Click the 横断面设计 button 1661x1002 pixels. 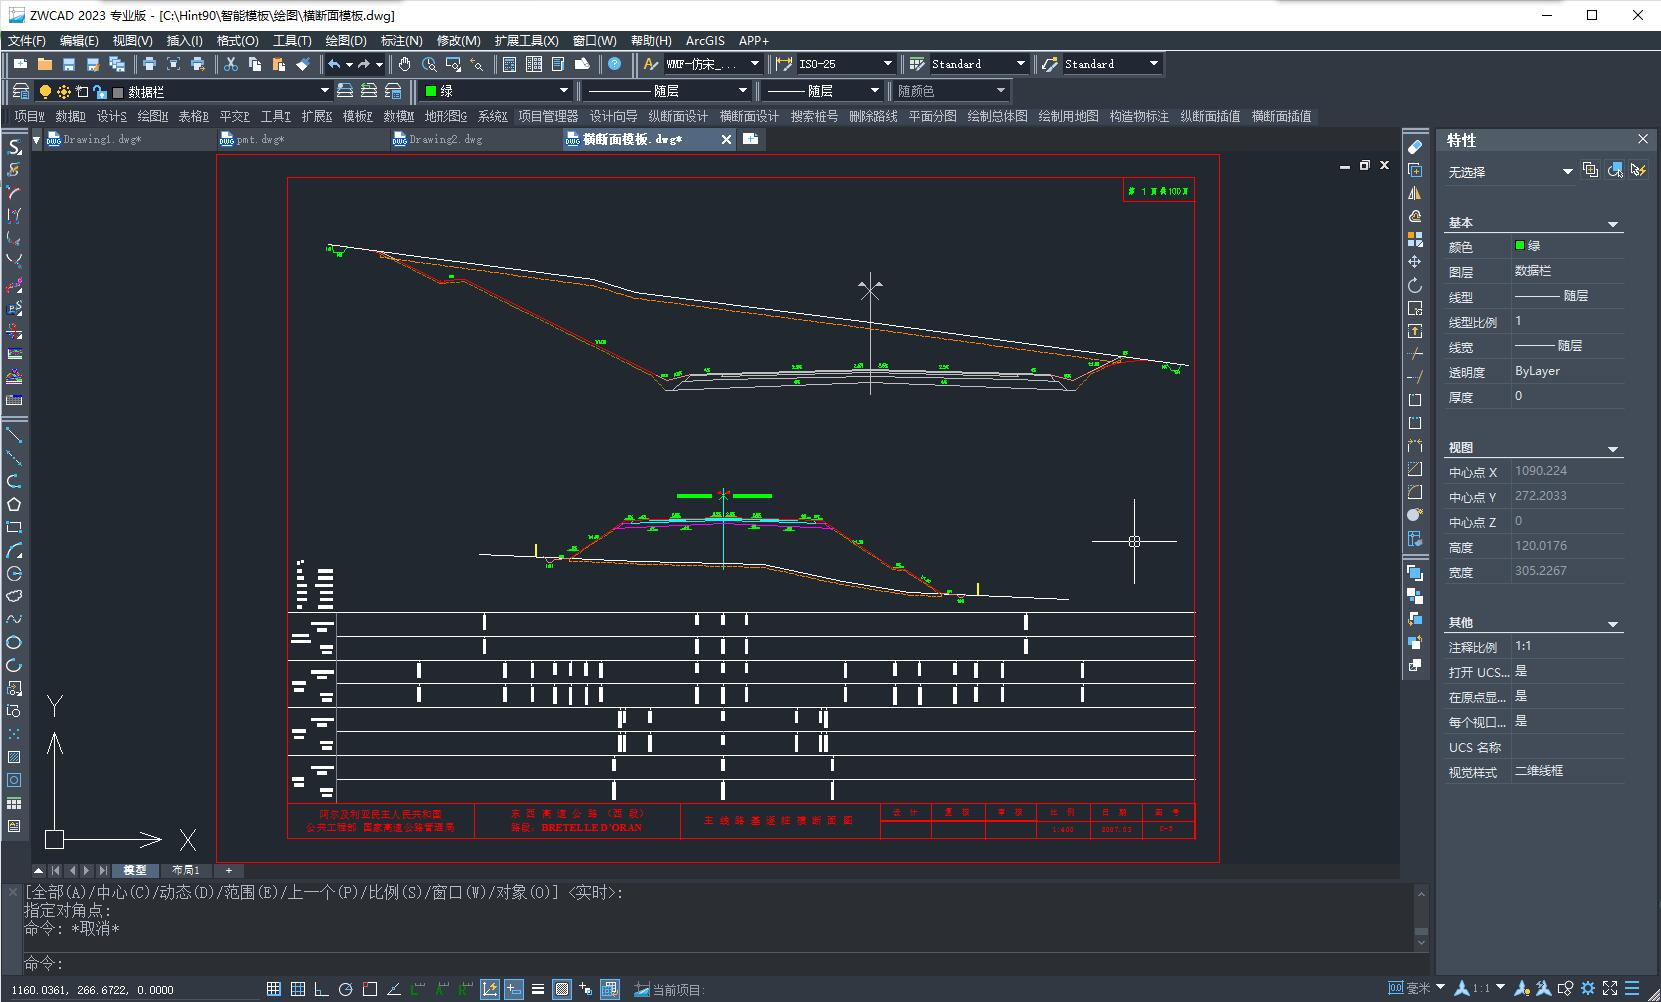click(x=748, y=117)
